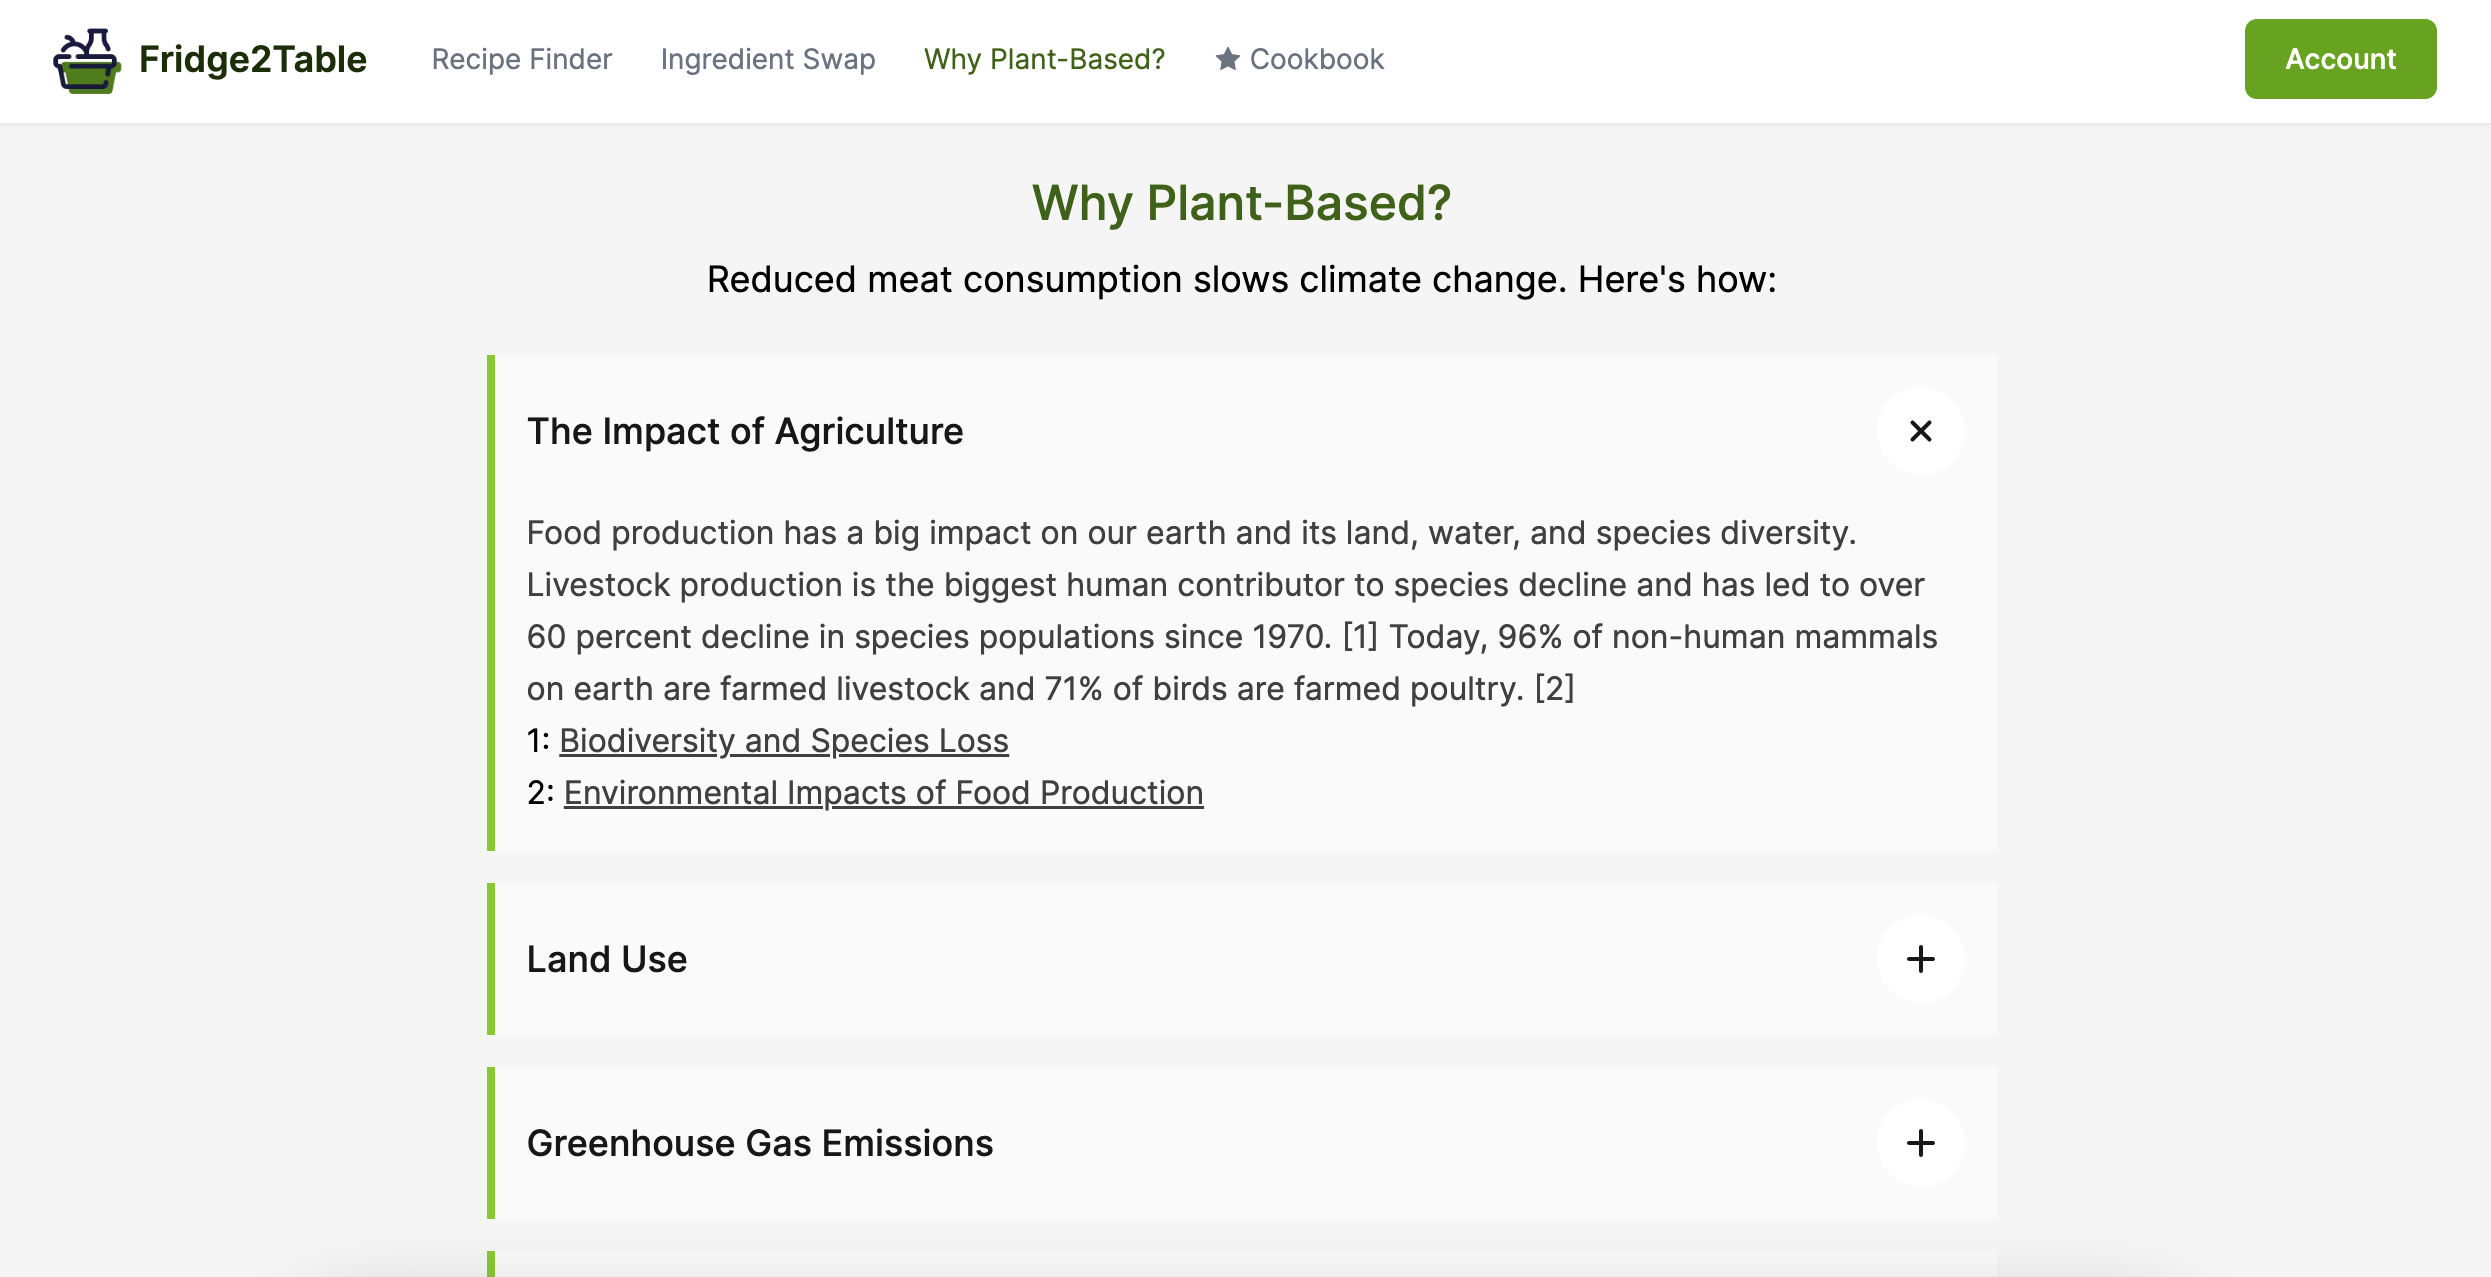Expand Greenhouse Gas Emissions with its plus icon
2491x1277 pixels.
1920,1143
